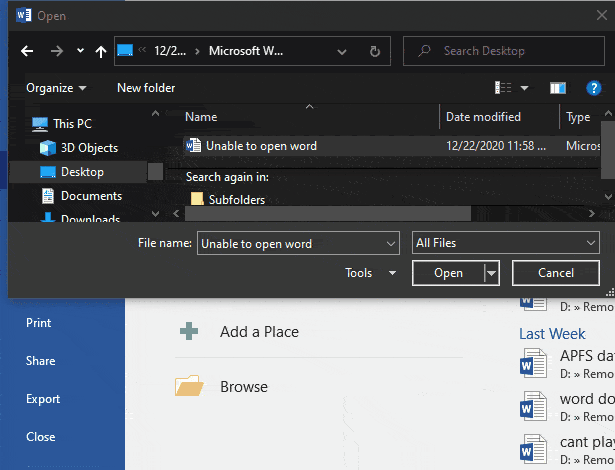Image resolution: width=615 pixels, height=470 pixels.
Task: Change the view layout icon
Action: pos(503,88)
